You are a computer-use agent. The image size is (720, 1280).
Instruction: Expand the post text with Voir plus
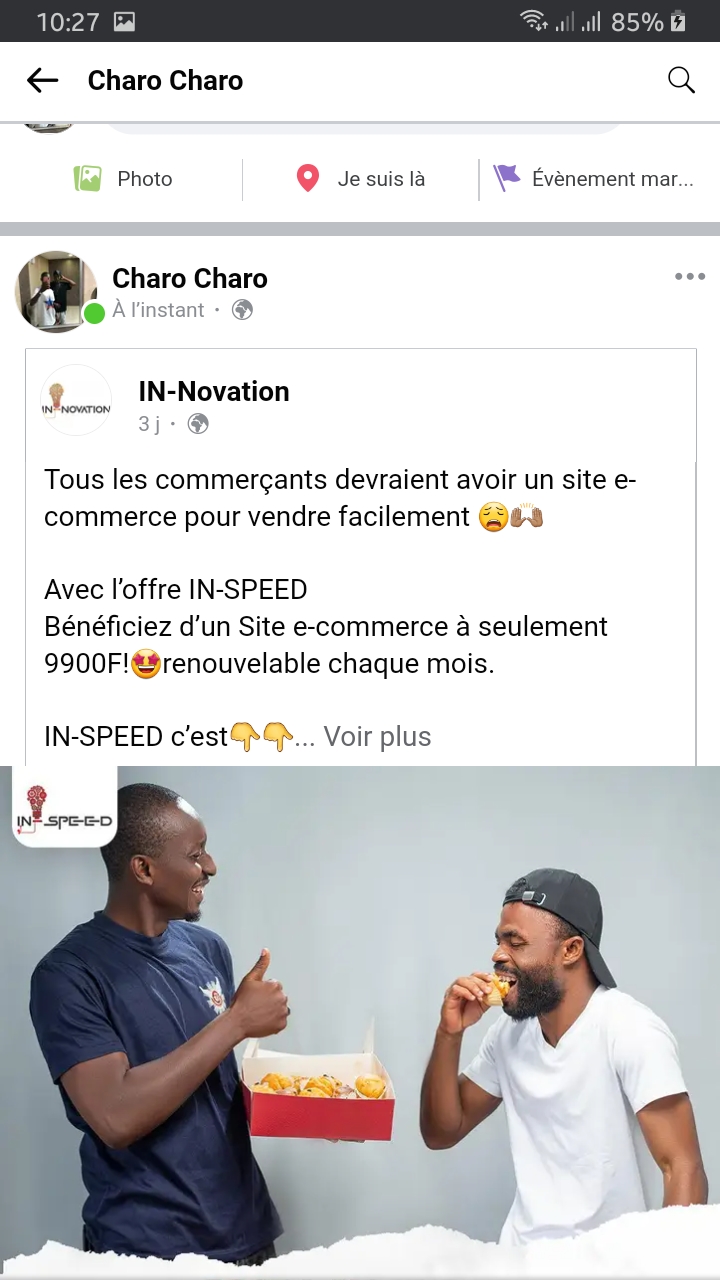(x=377, y=737)
